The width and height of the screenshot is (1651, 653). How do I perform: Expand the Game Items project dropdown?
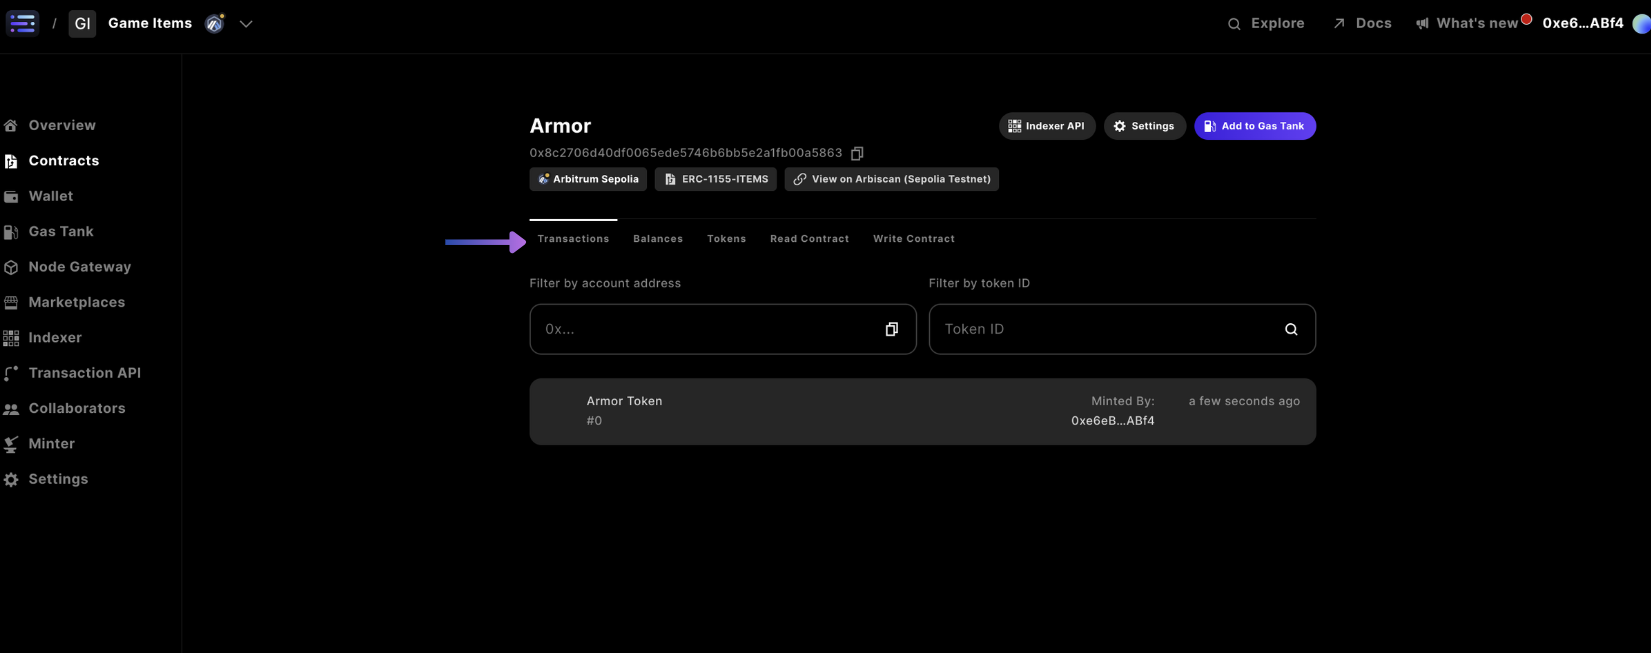tap(246, 24)
